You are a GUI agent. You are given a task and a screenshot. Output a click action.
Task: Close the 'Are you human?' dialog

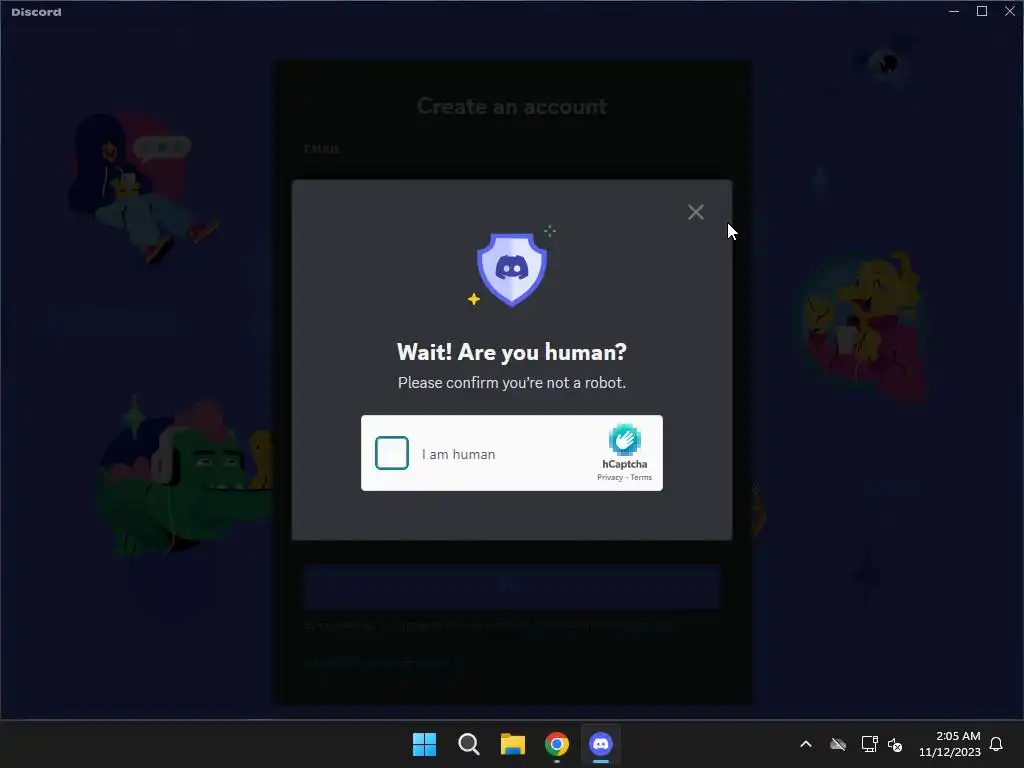click(x=696, y=212)
